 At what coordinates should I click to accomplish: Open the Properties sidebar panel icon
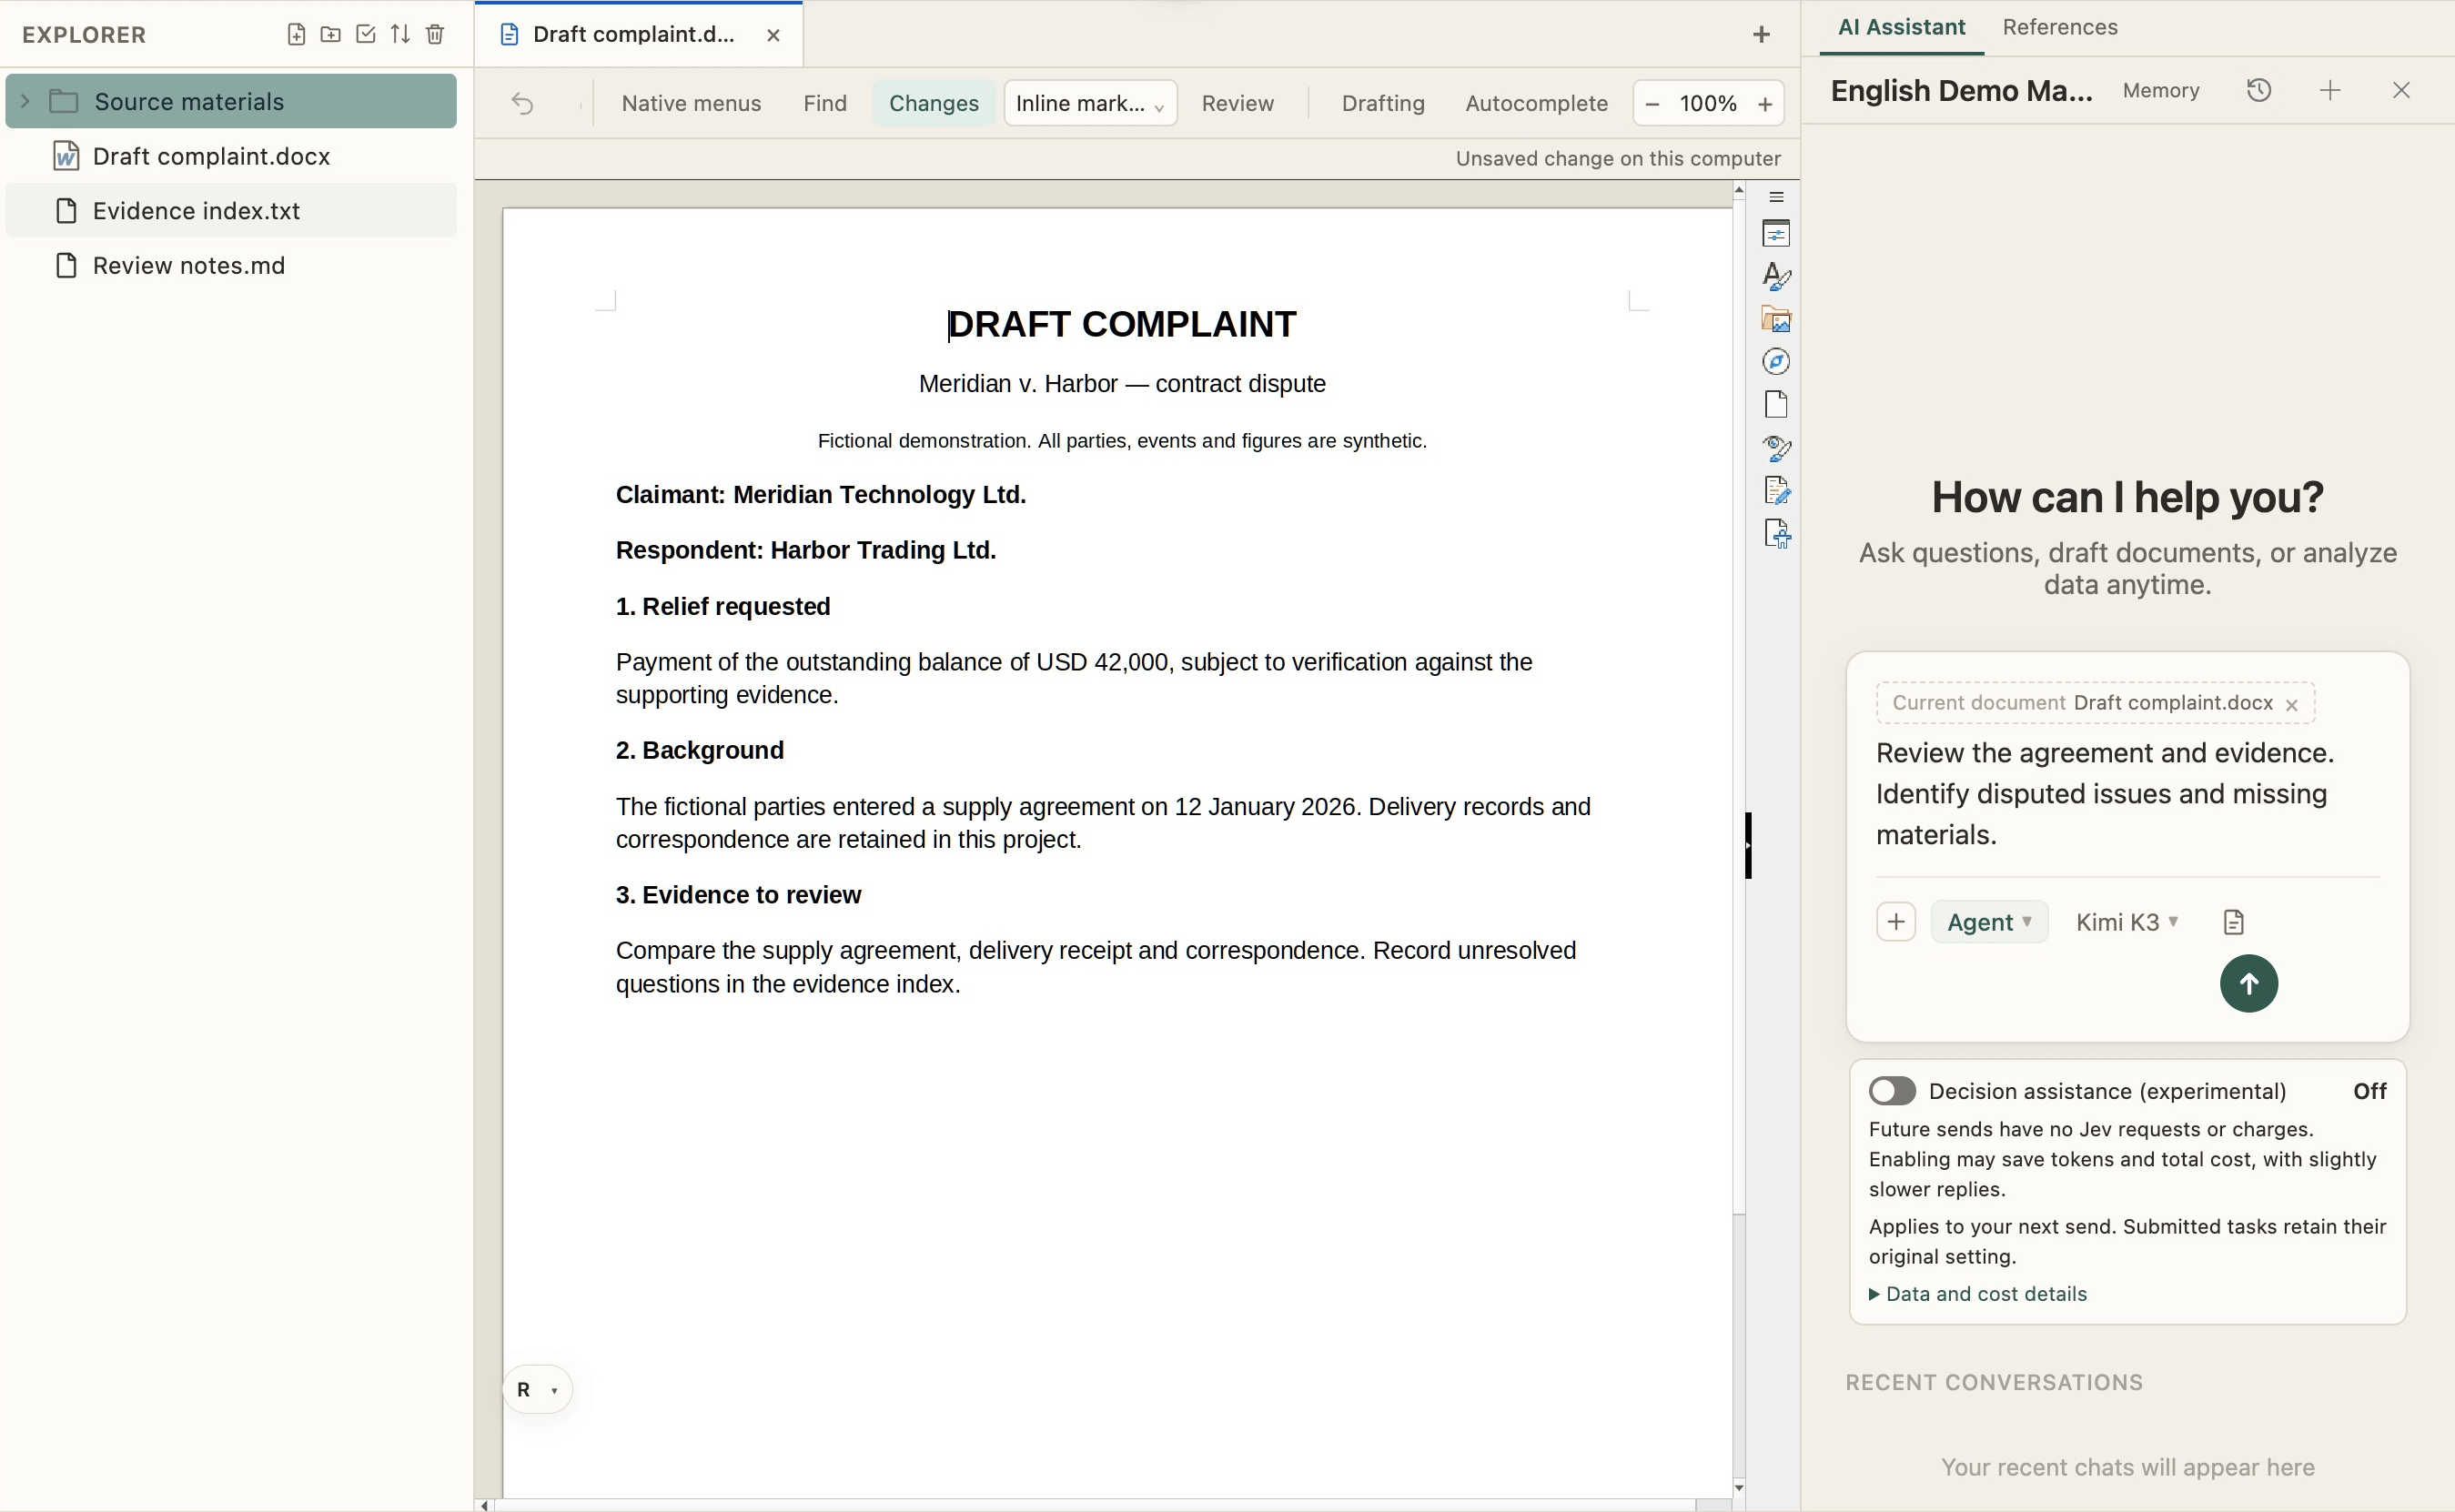(1776, 234)
